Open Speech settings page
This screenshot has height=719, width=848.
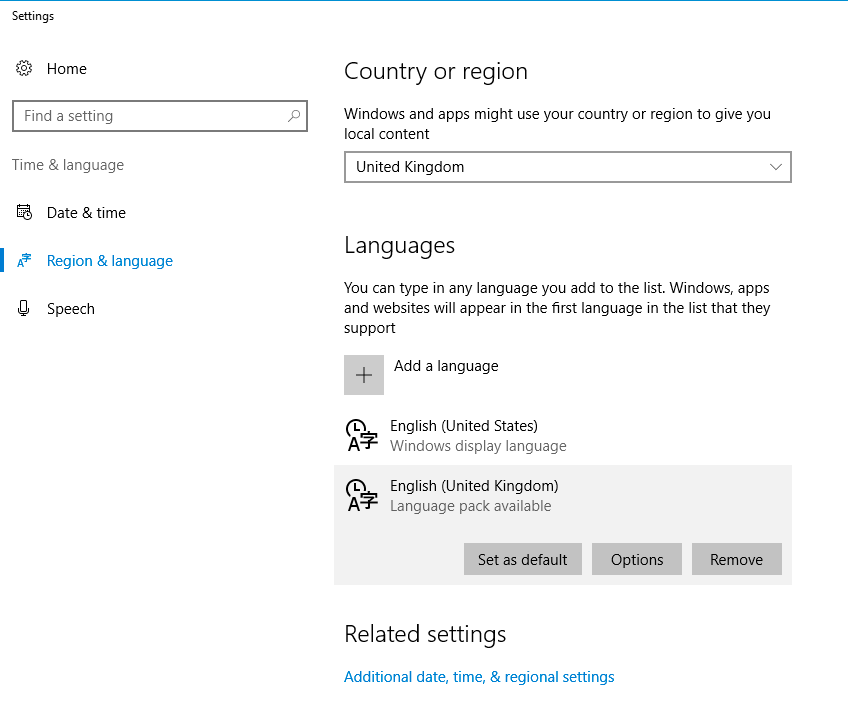(x=71, y=309)
